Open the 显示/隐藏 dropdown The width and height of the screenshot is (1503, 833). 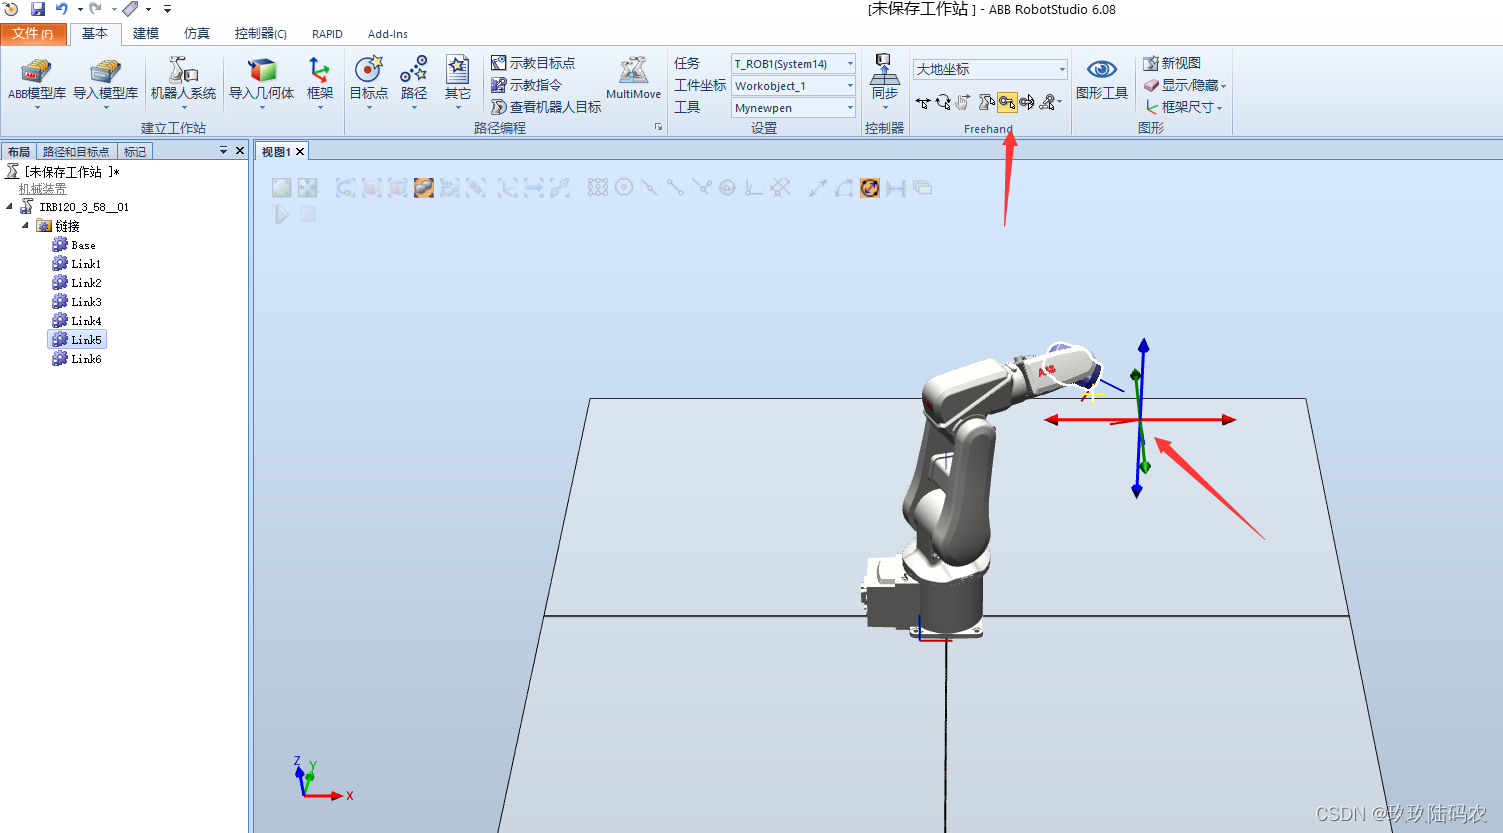(1185, 85)
